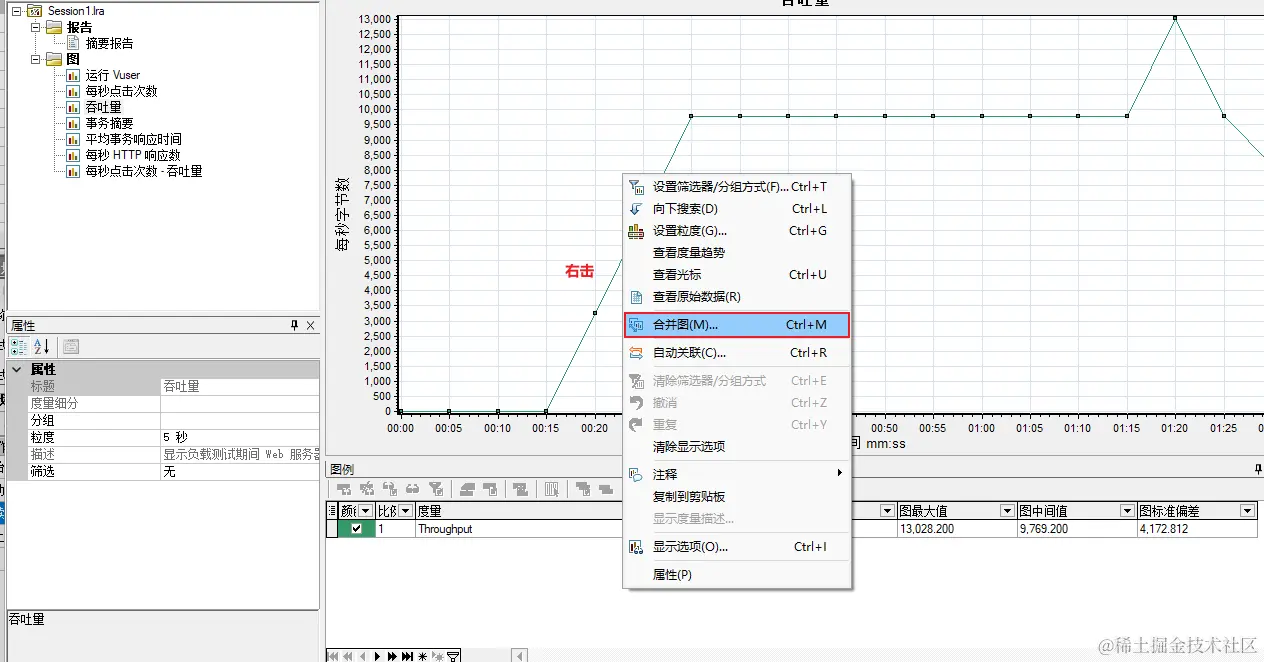This screenshot has width=1264, height=662.
Task: Select 运行 Vuser graph in tree
Action: pos(112,75)
